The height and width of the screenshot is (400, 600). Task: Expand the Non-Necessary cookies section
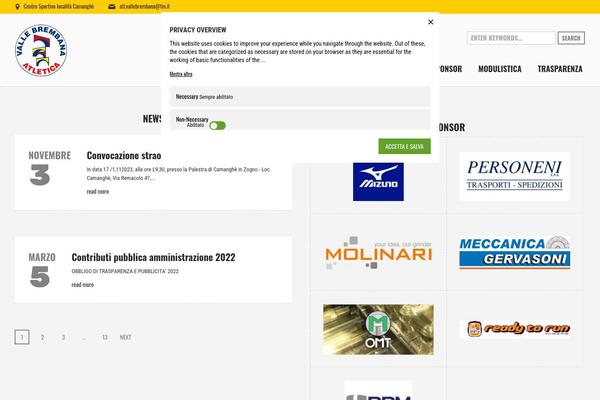300,120
